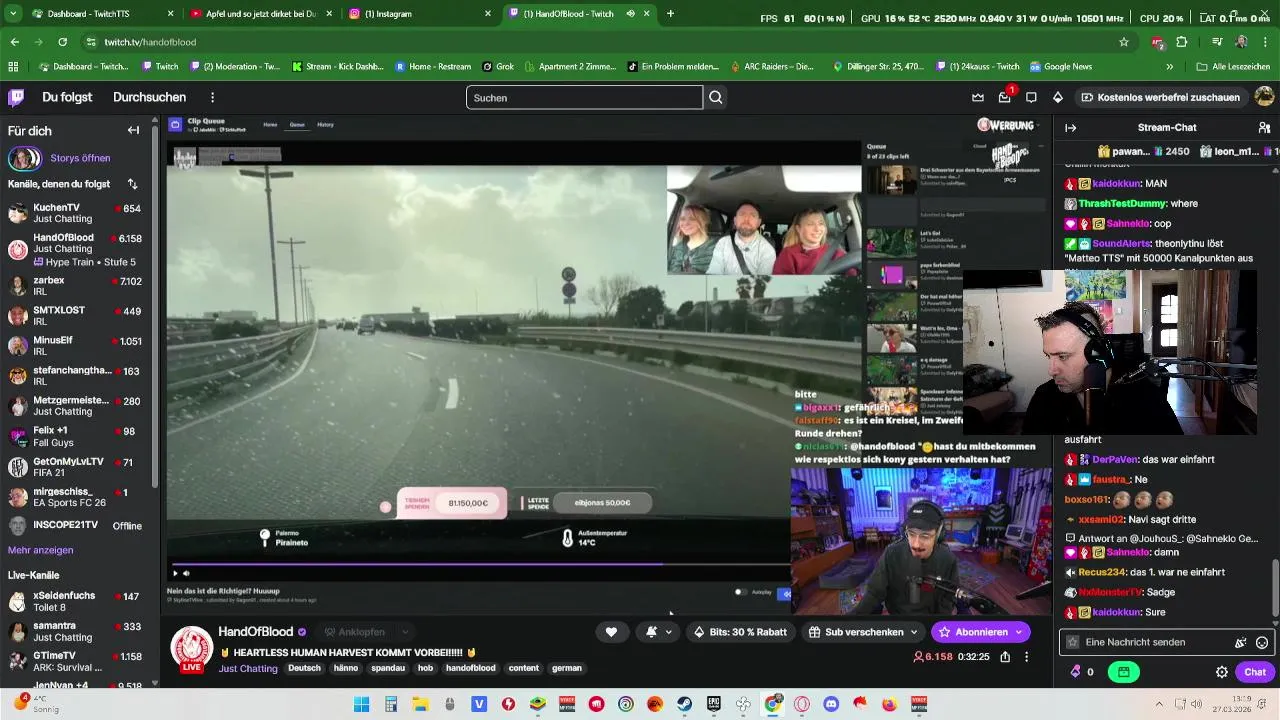Collapse the Stream-Chat panel arrow

(x=1070, y=128)
